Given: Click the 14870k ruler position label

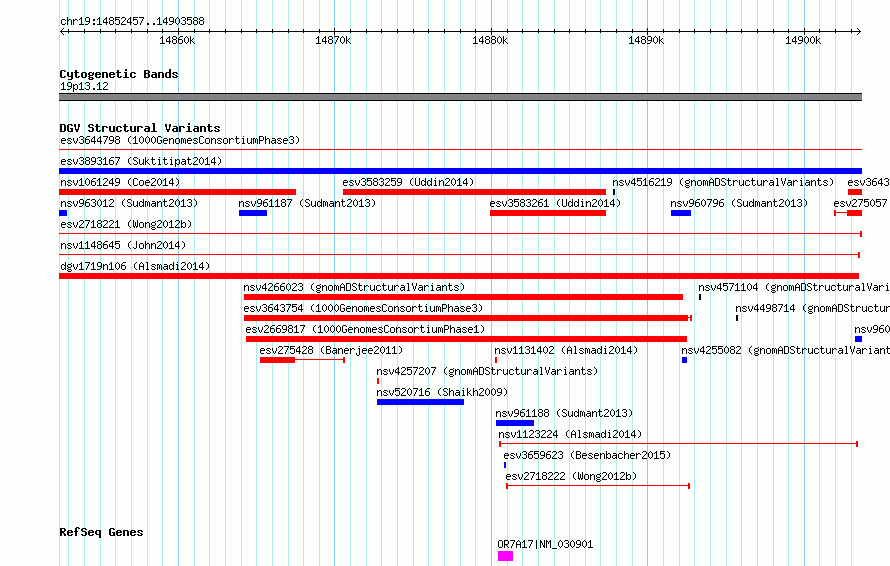Looking at the screenshot, I should [333, 40].
